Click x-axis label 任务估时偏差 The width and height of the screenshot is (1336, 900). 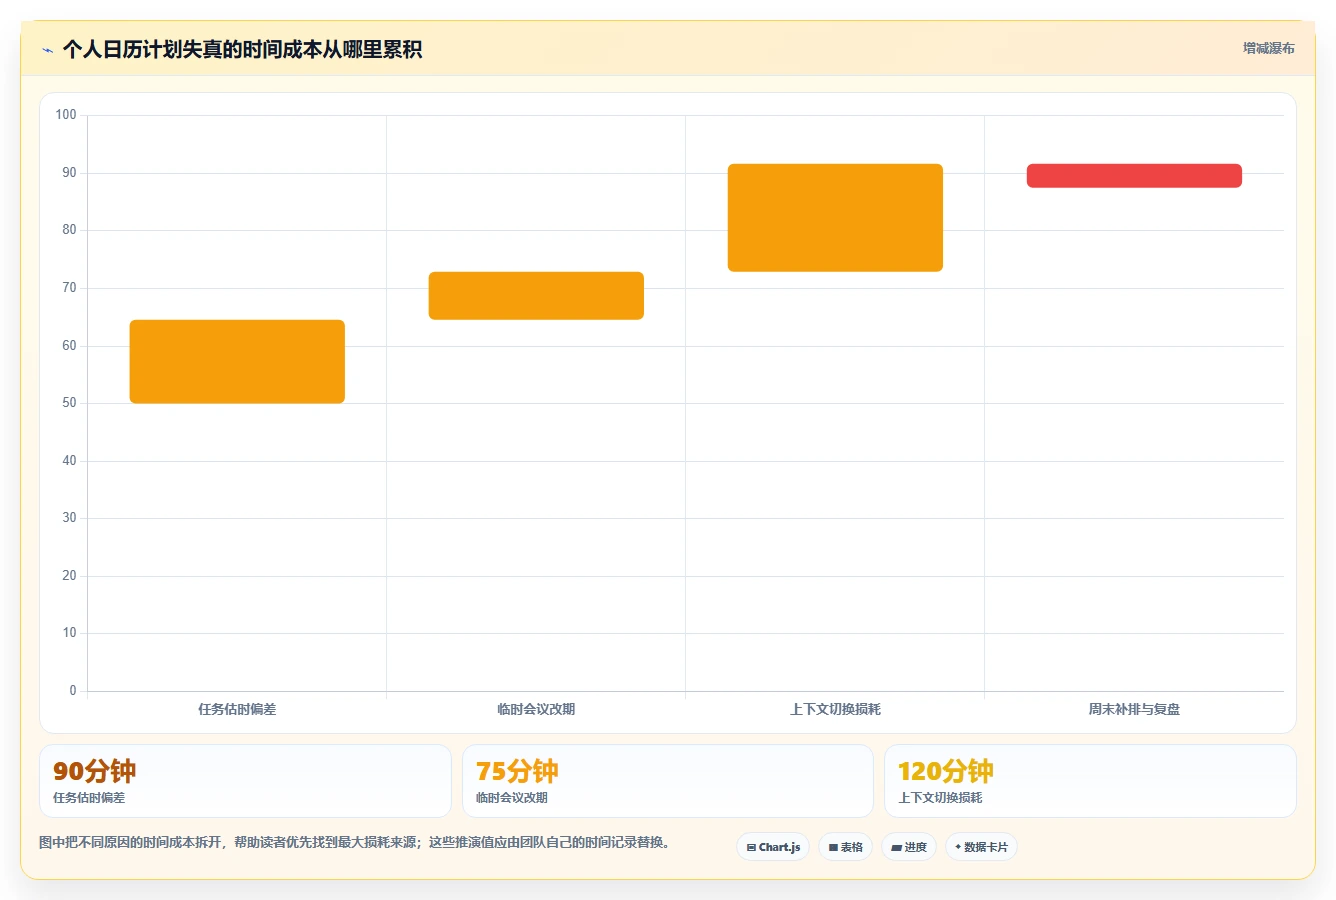coord(237,709)
